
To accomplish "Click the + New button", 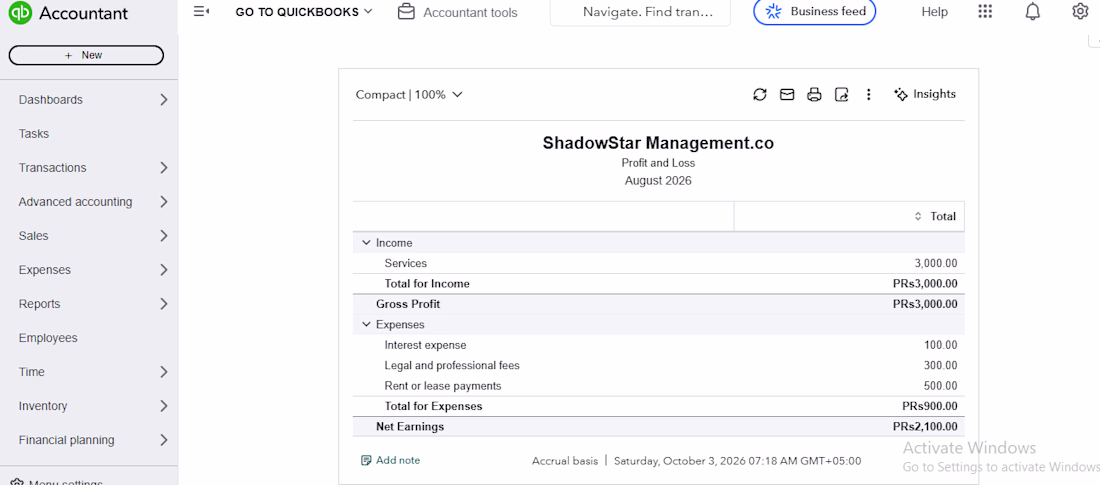I will pos(86,55).
